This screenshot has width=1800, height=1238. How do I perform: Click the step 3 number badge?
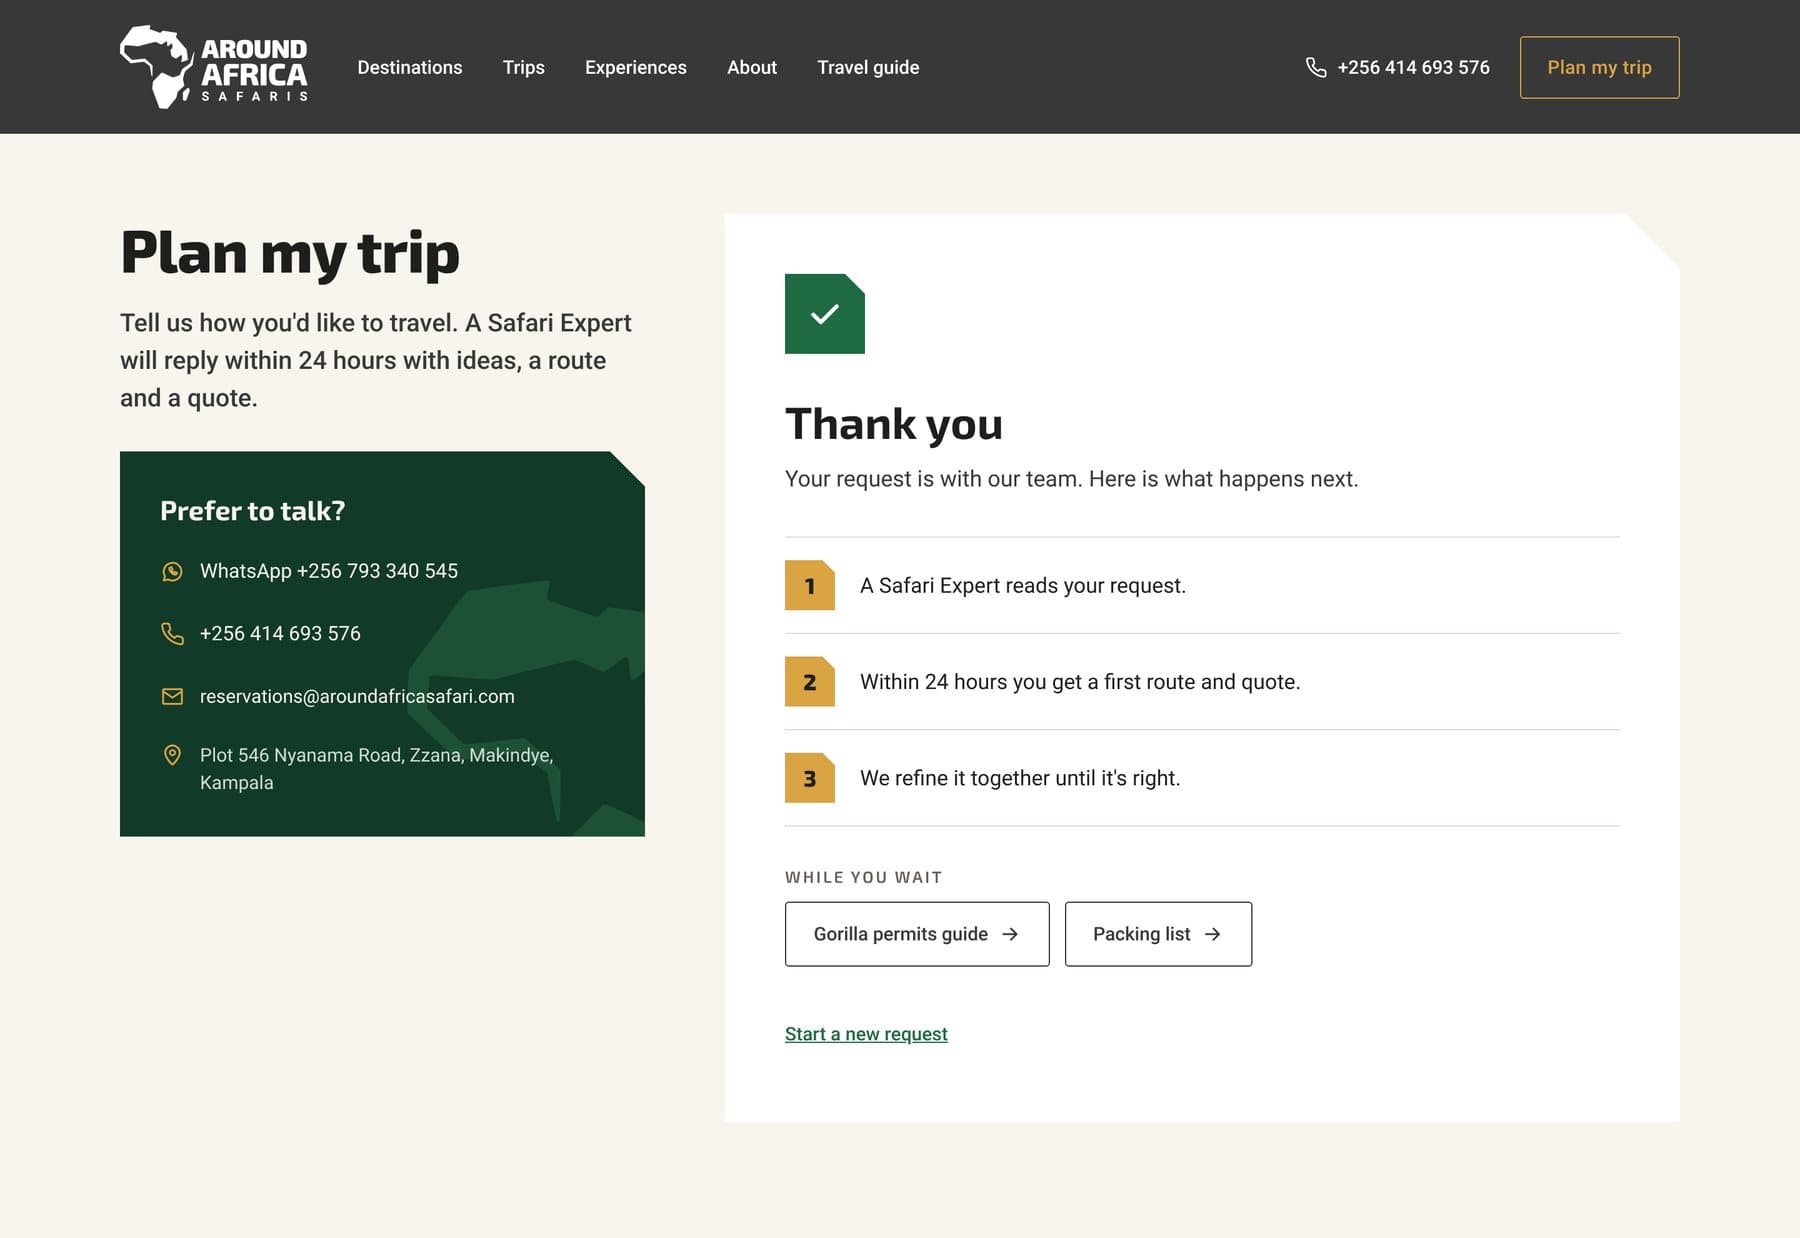[x=810, y=778]
